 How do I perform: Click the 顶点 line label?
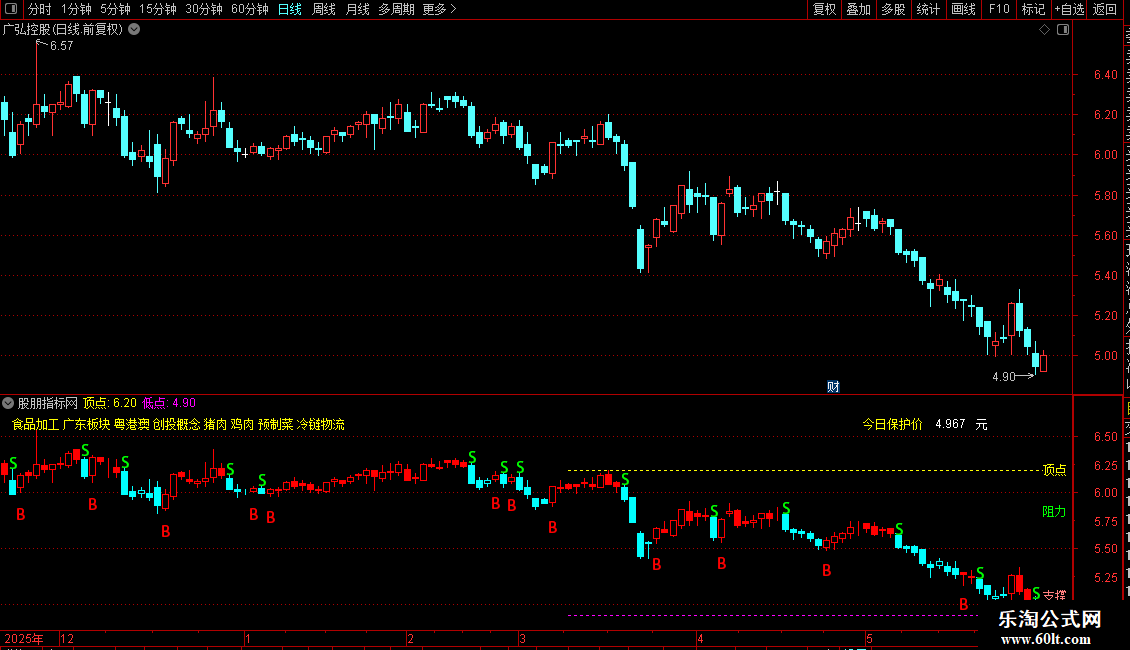pos(1054,470)
